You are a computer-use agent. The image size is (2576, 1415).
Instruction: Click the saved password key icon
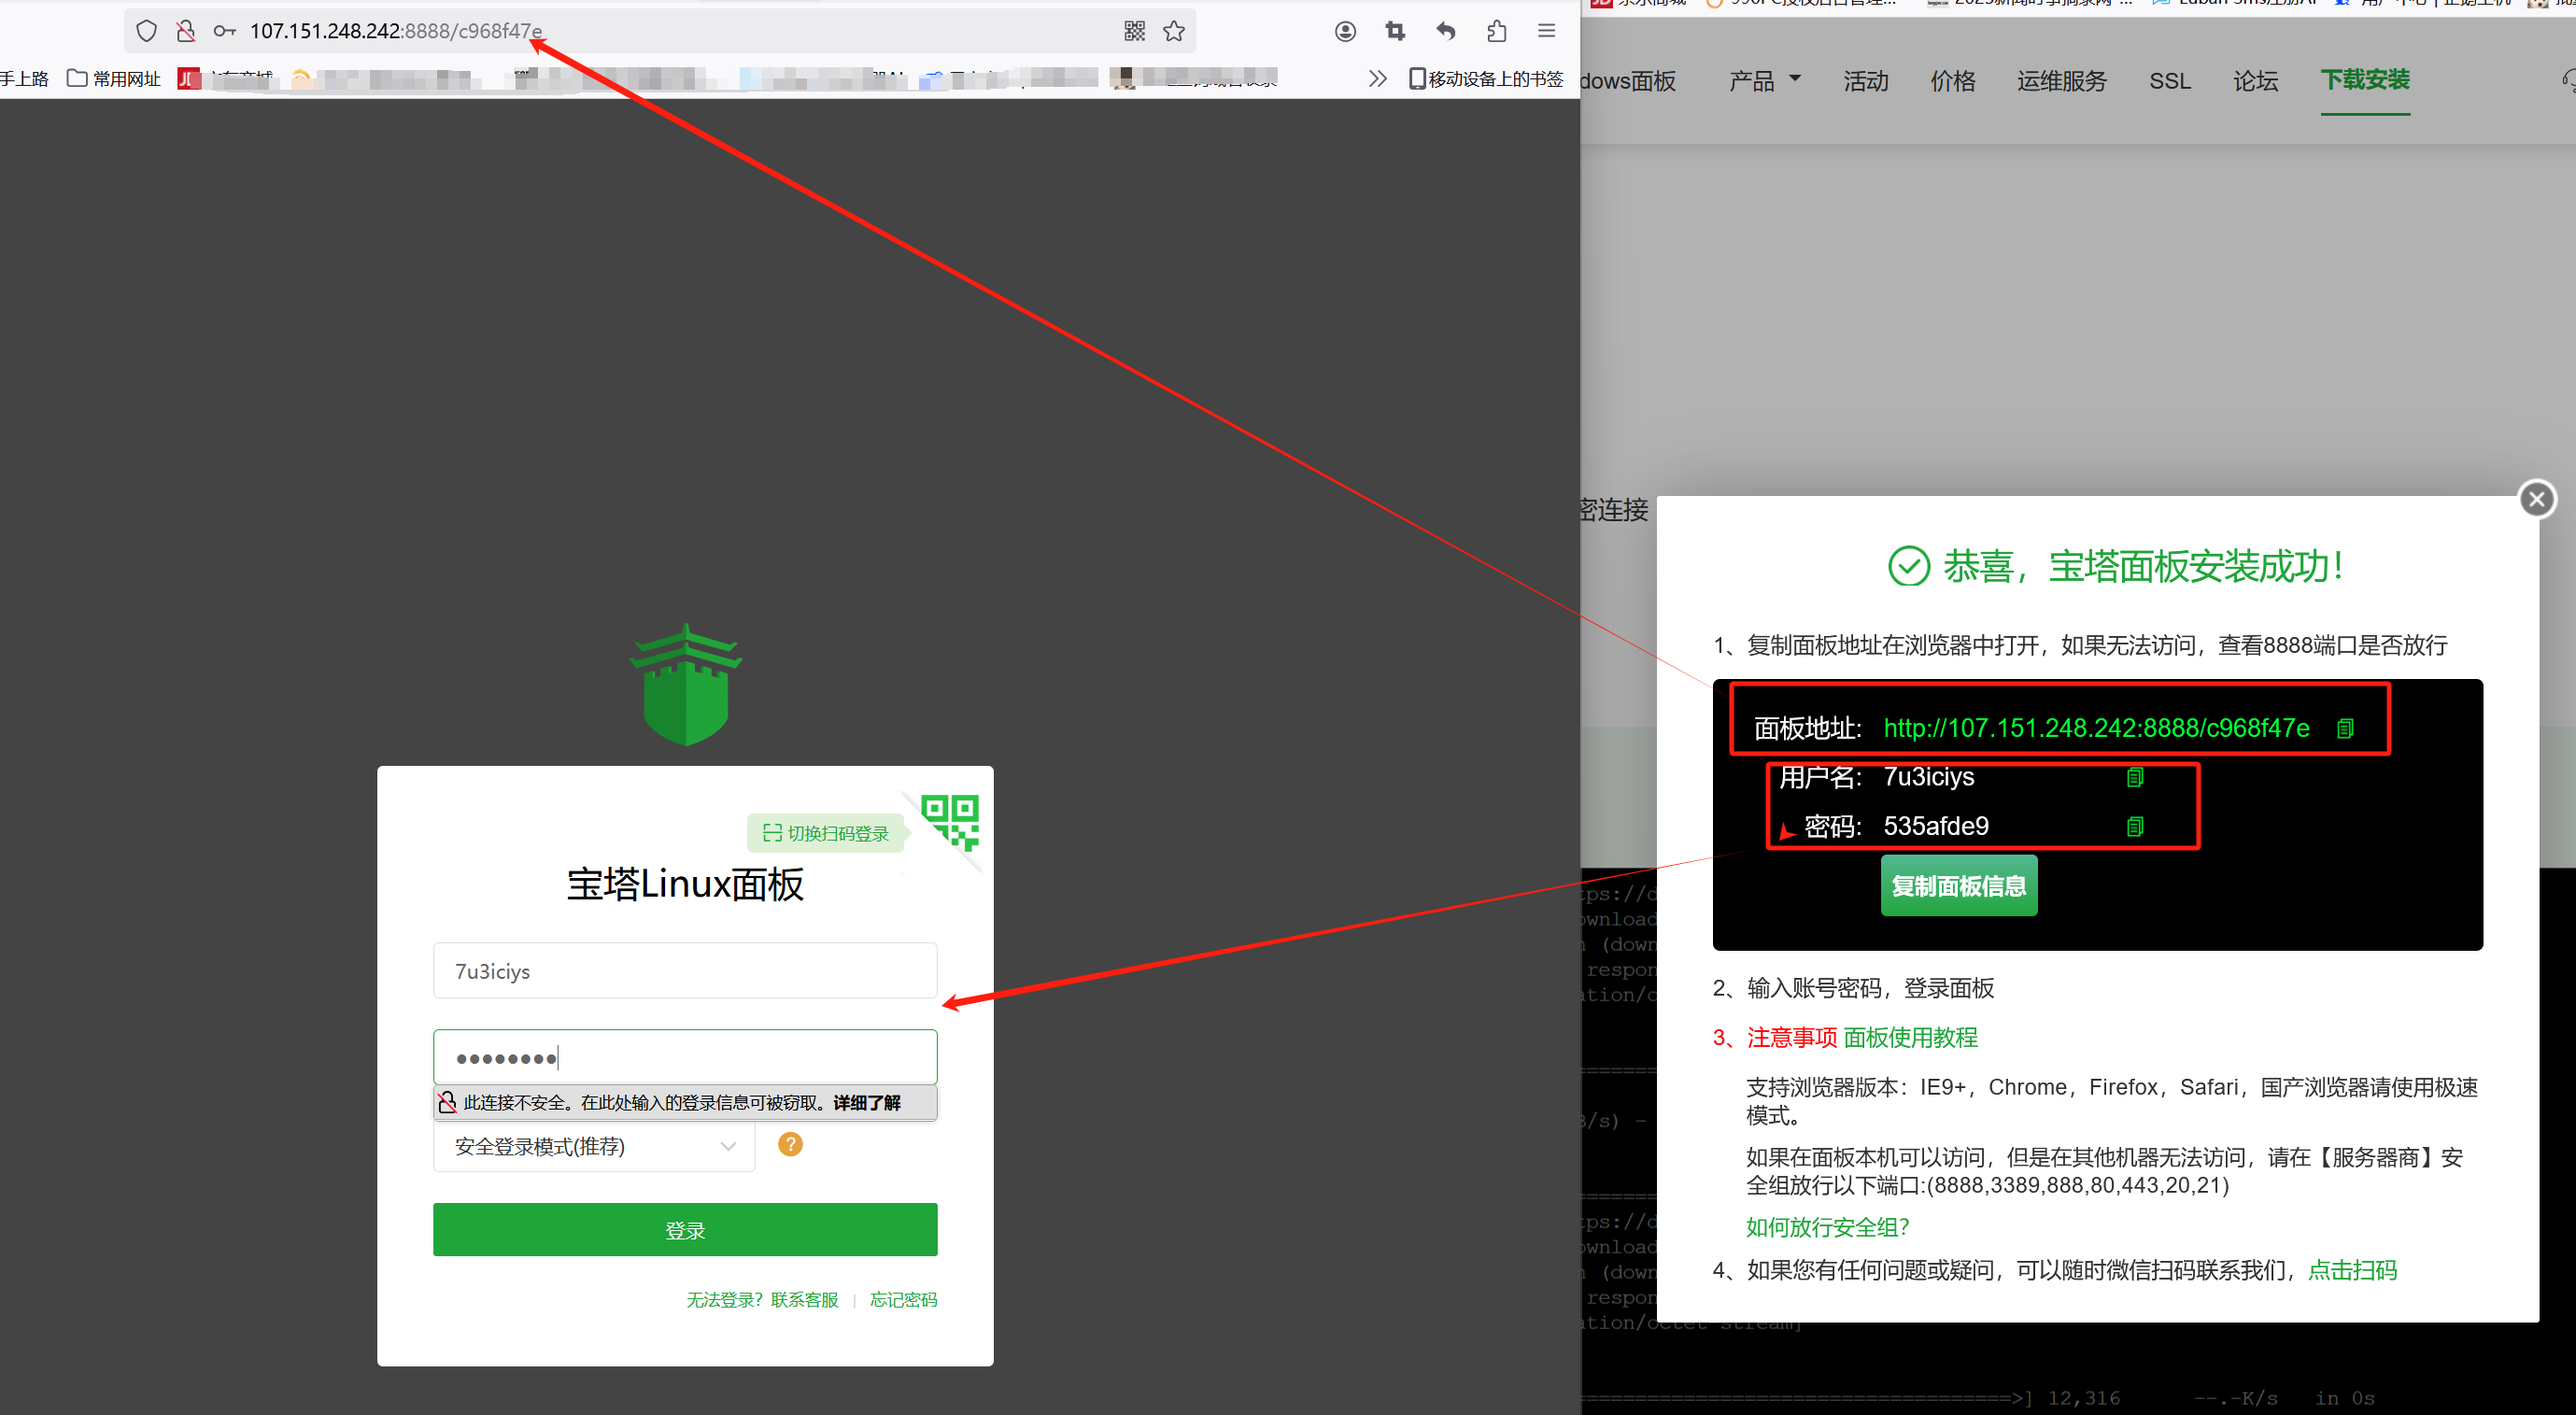[225, 31]
